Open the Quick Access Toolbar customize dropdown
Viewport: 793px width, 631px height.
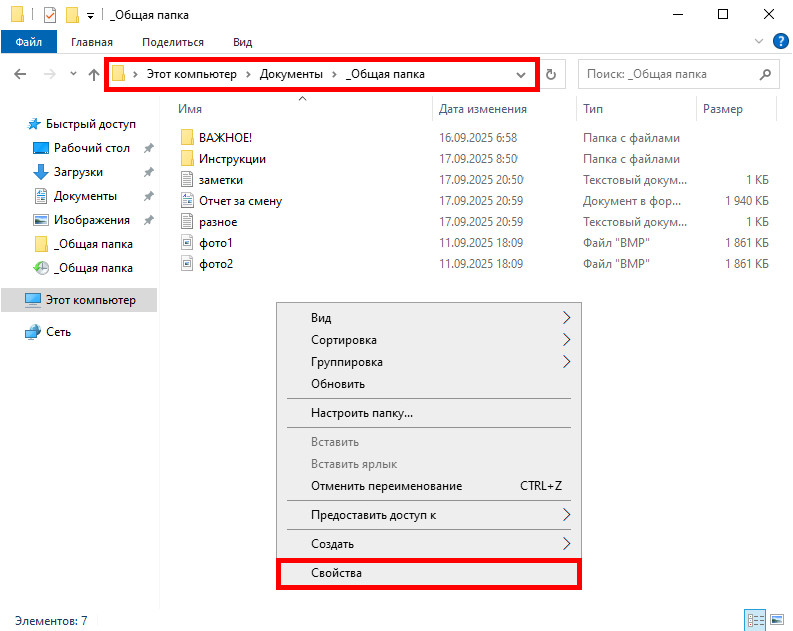pos(90,16)
